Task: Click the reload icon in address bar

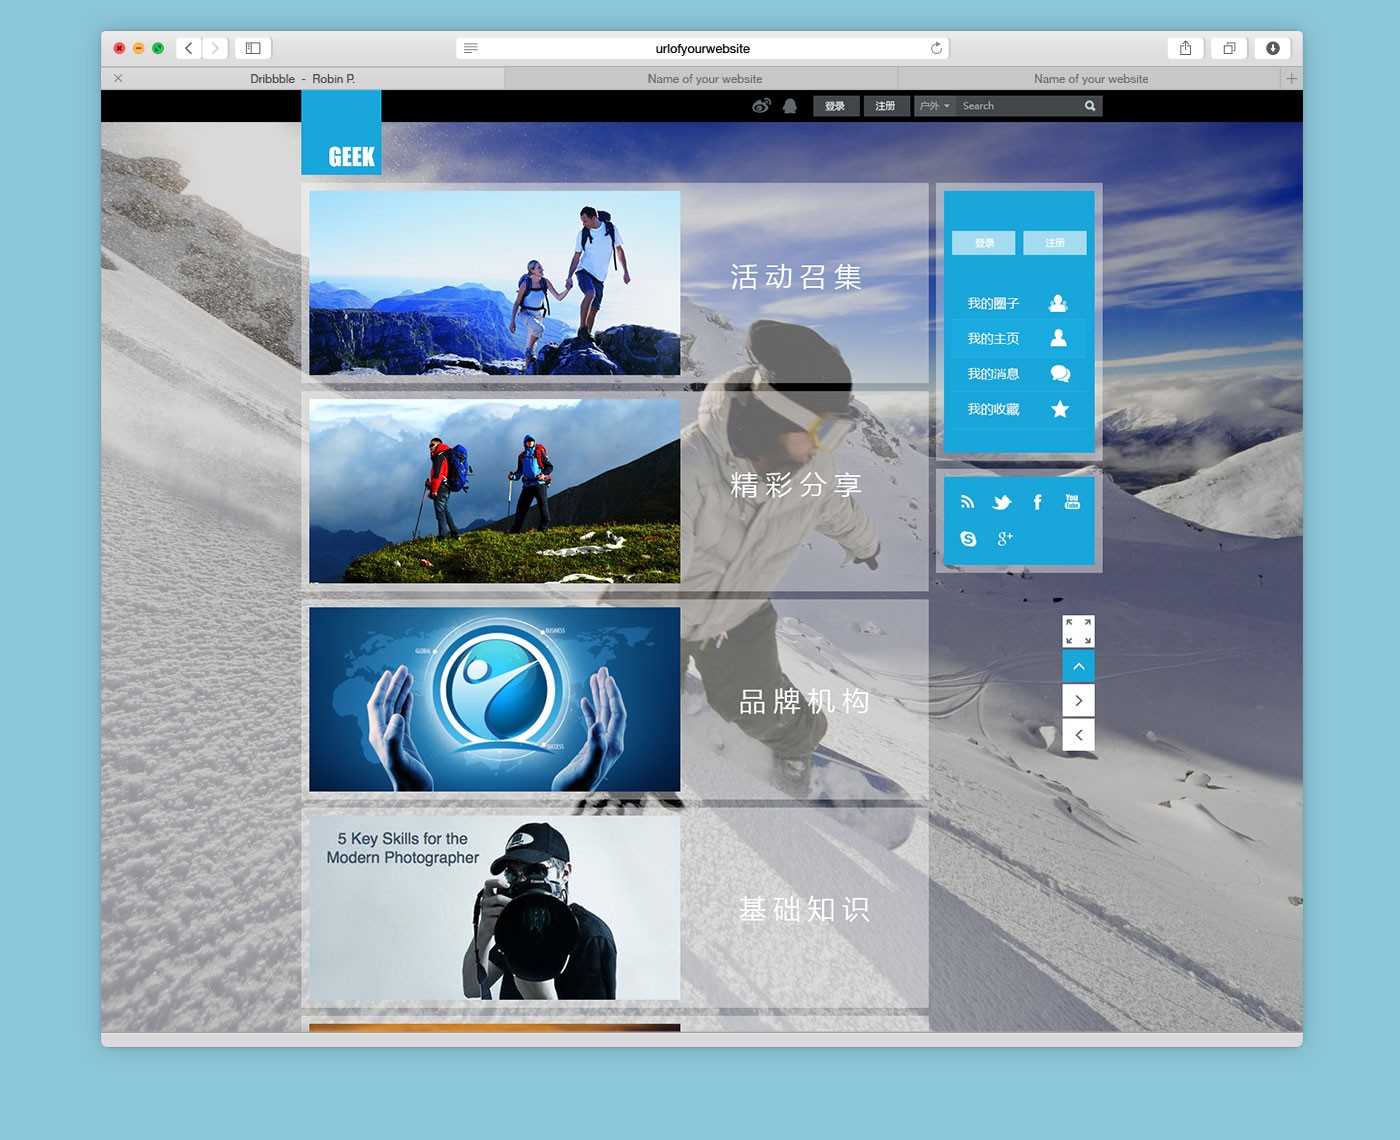Action: tap(936, 48)
